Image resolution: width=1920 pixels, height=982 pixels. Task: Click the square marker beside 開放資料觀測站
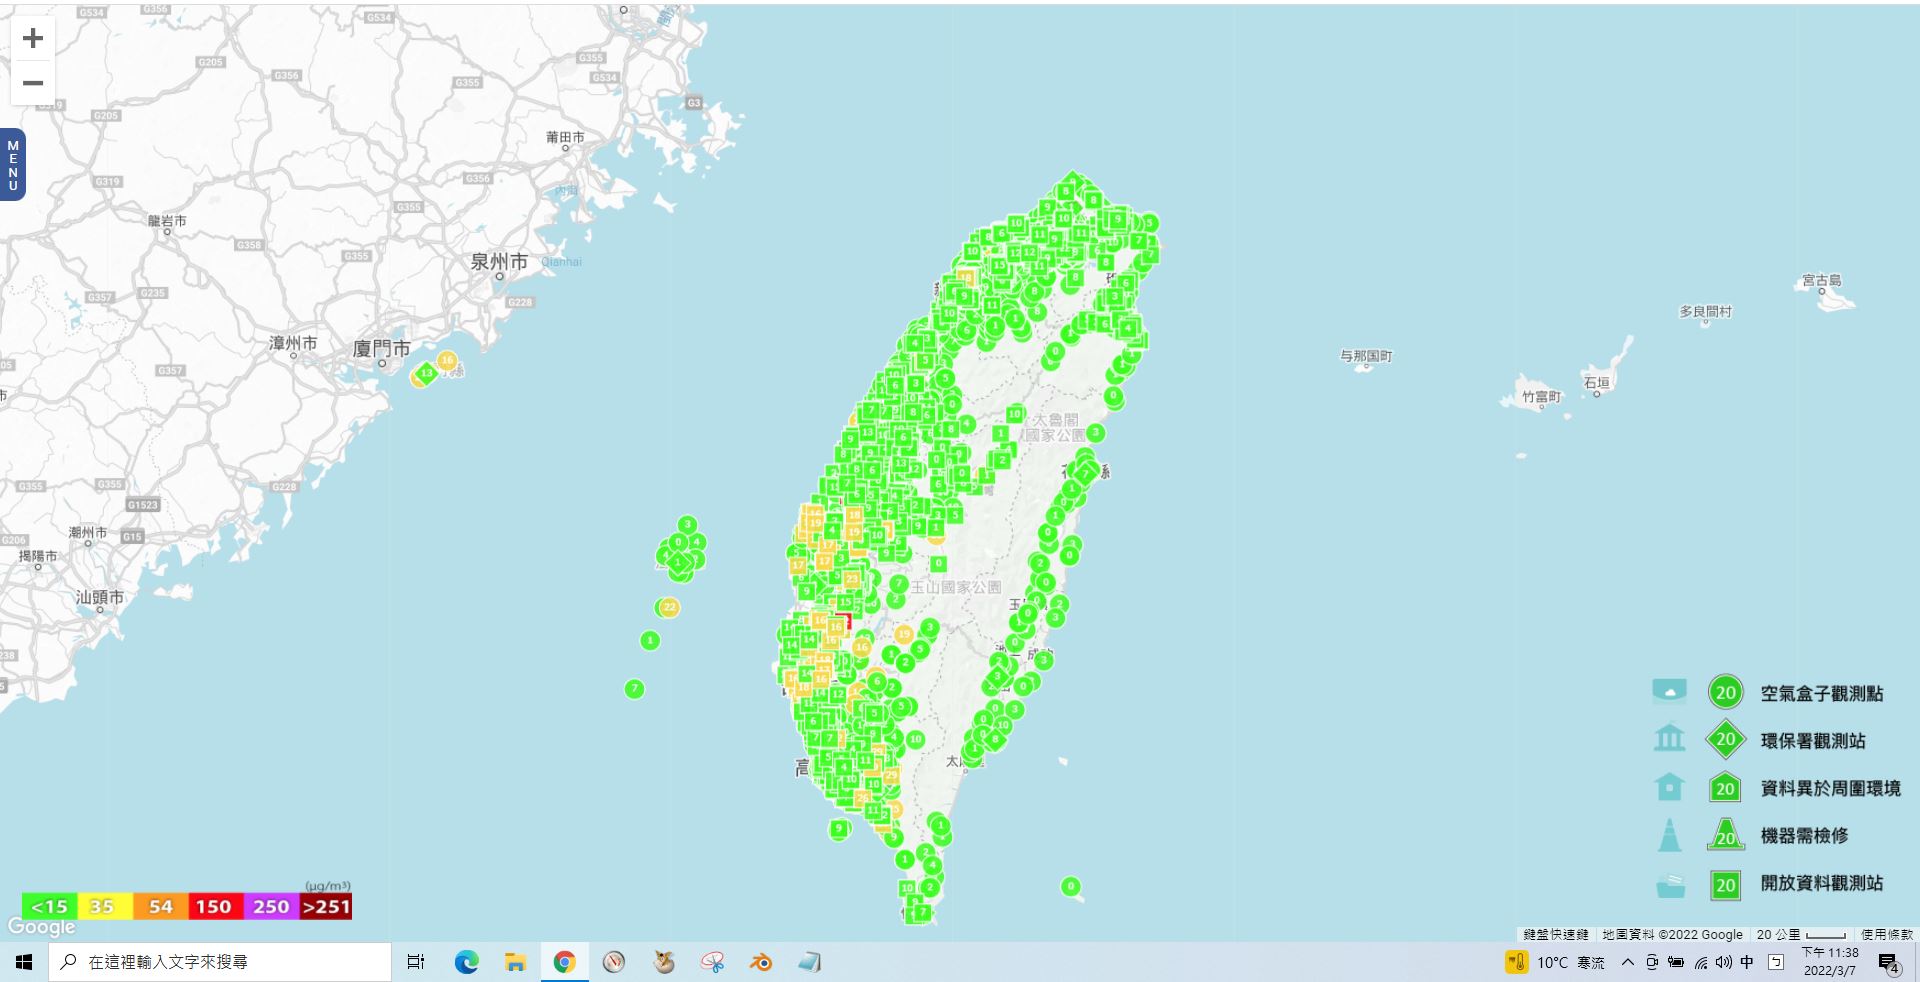tap(1725, 884)
